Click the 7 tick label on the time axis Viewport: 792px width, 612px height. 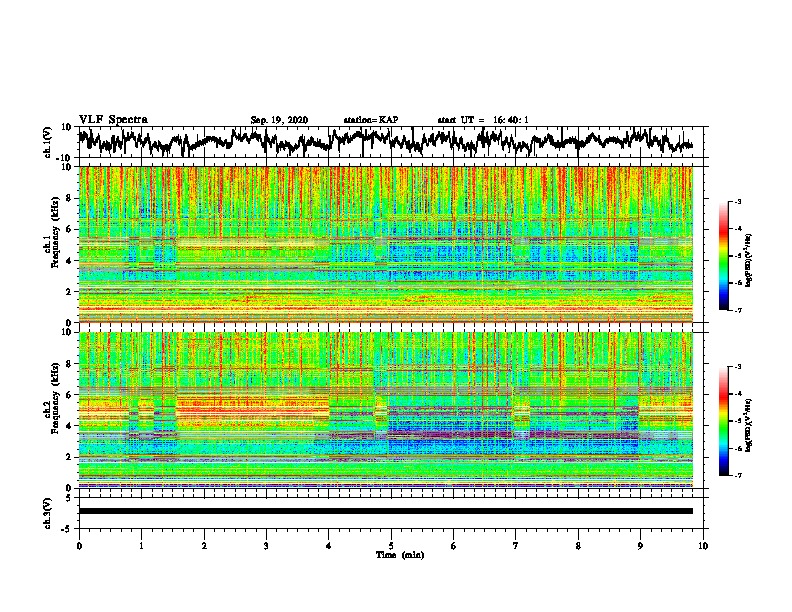pyautogui.click(x=516, y=546)
